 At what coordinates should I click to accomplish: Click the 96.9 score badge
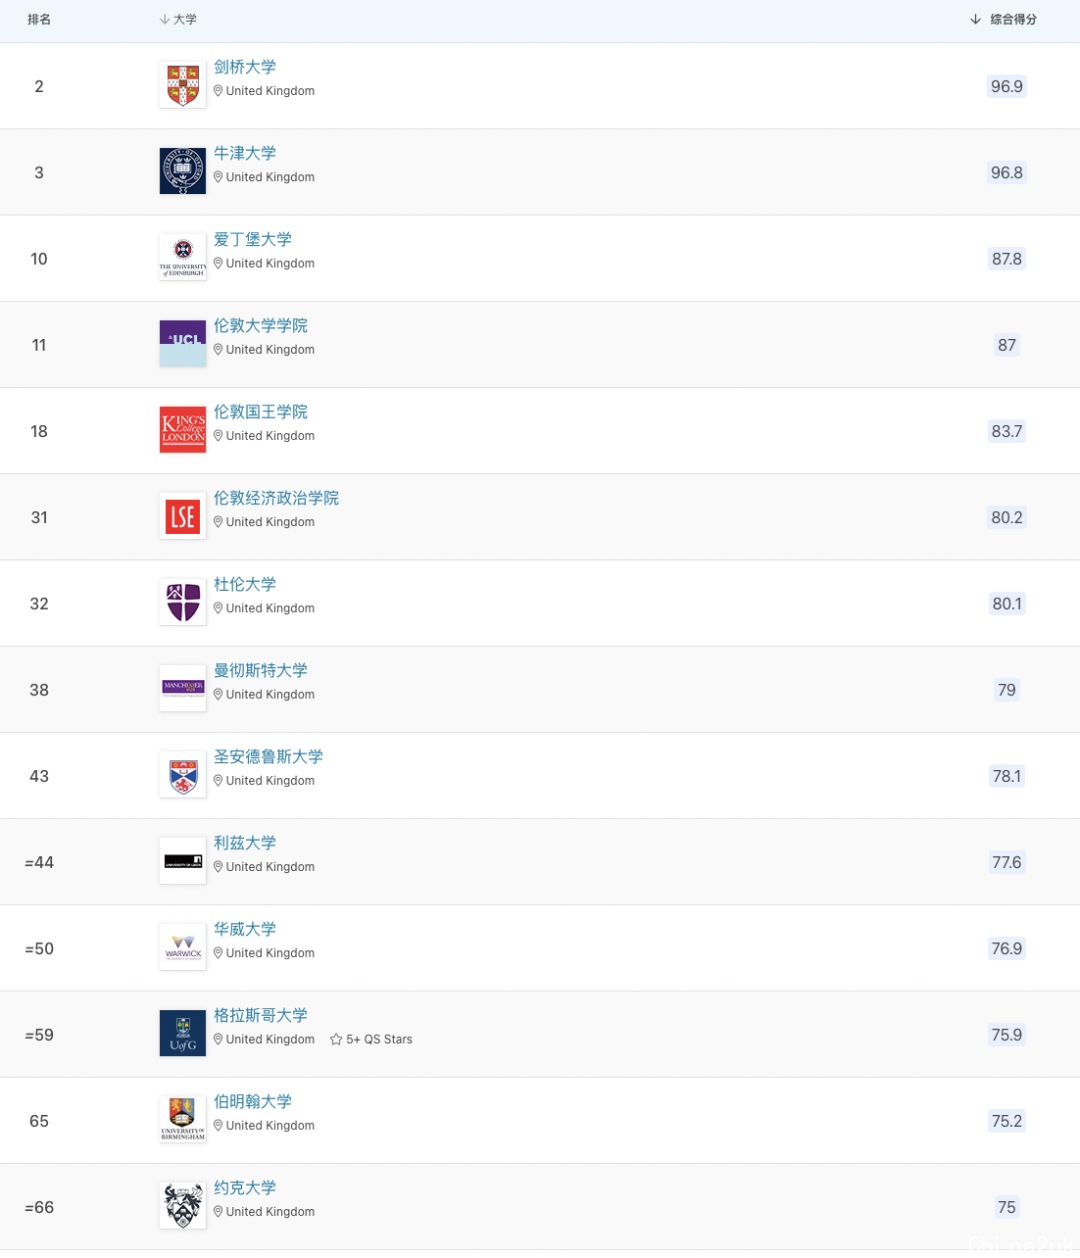[1007, 86]
